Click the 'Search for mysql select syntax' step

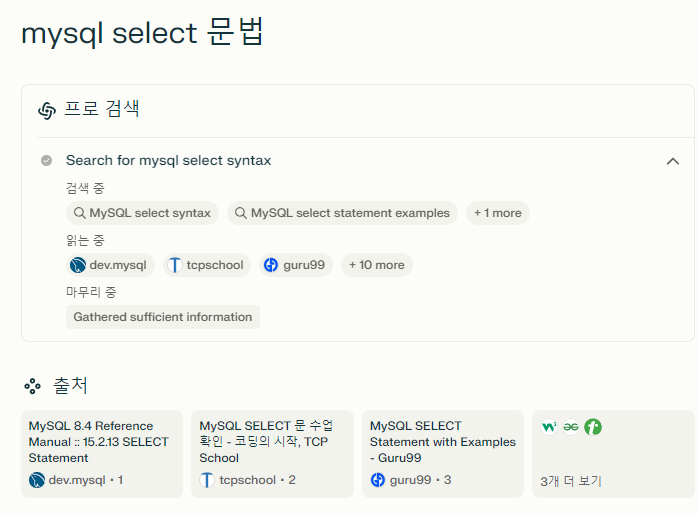click(169, 160)
